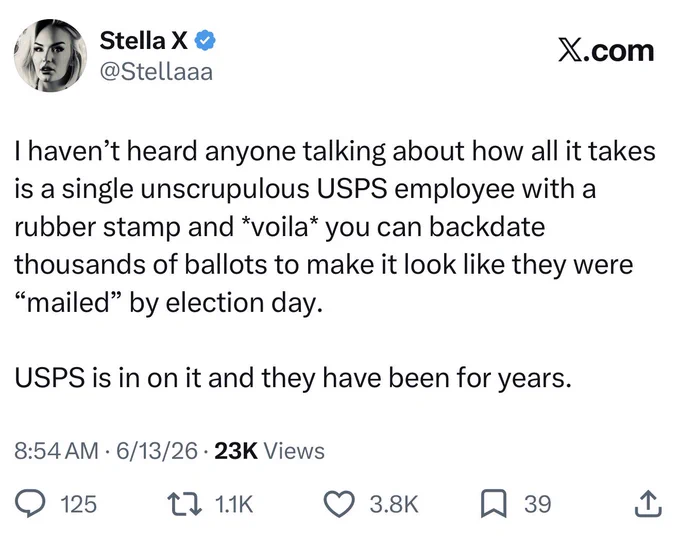Click the 39 bookmarks count

click(x=538, y=504)
